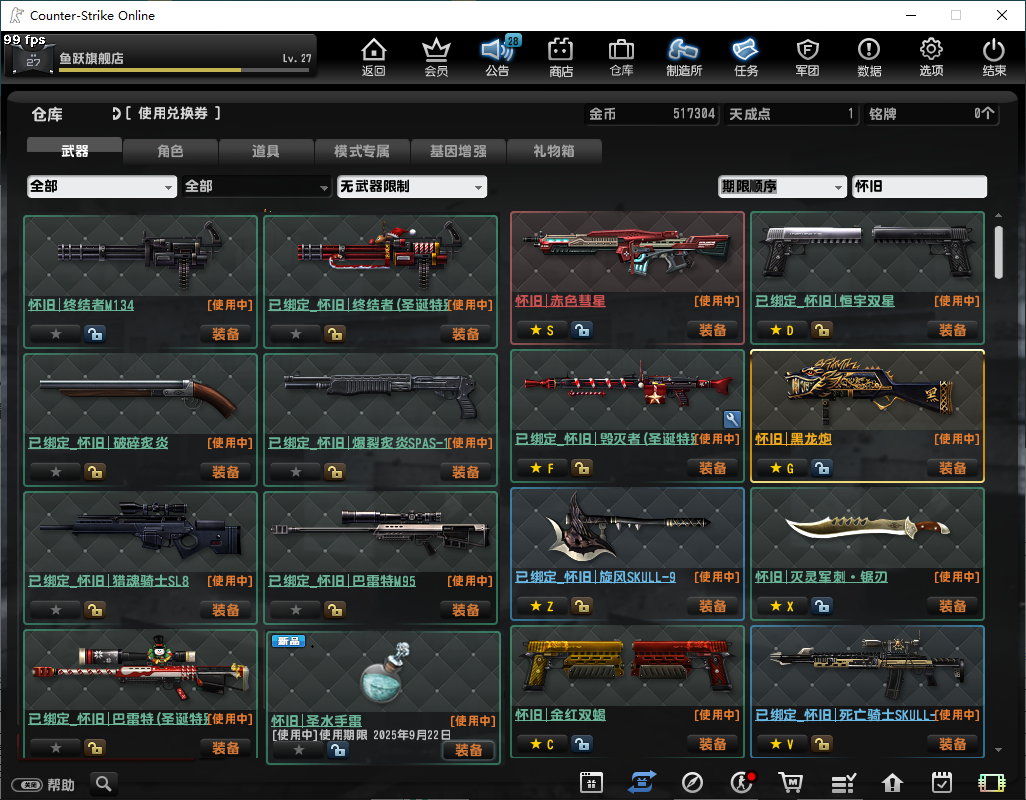Viewport: 1026px width, 800px height.
Task: Open the 制造所 crafting icon
Action: coord(684,57)
